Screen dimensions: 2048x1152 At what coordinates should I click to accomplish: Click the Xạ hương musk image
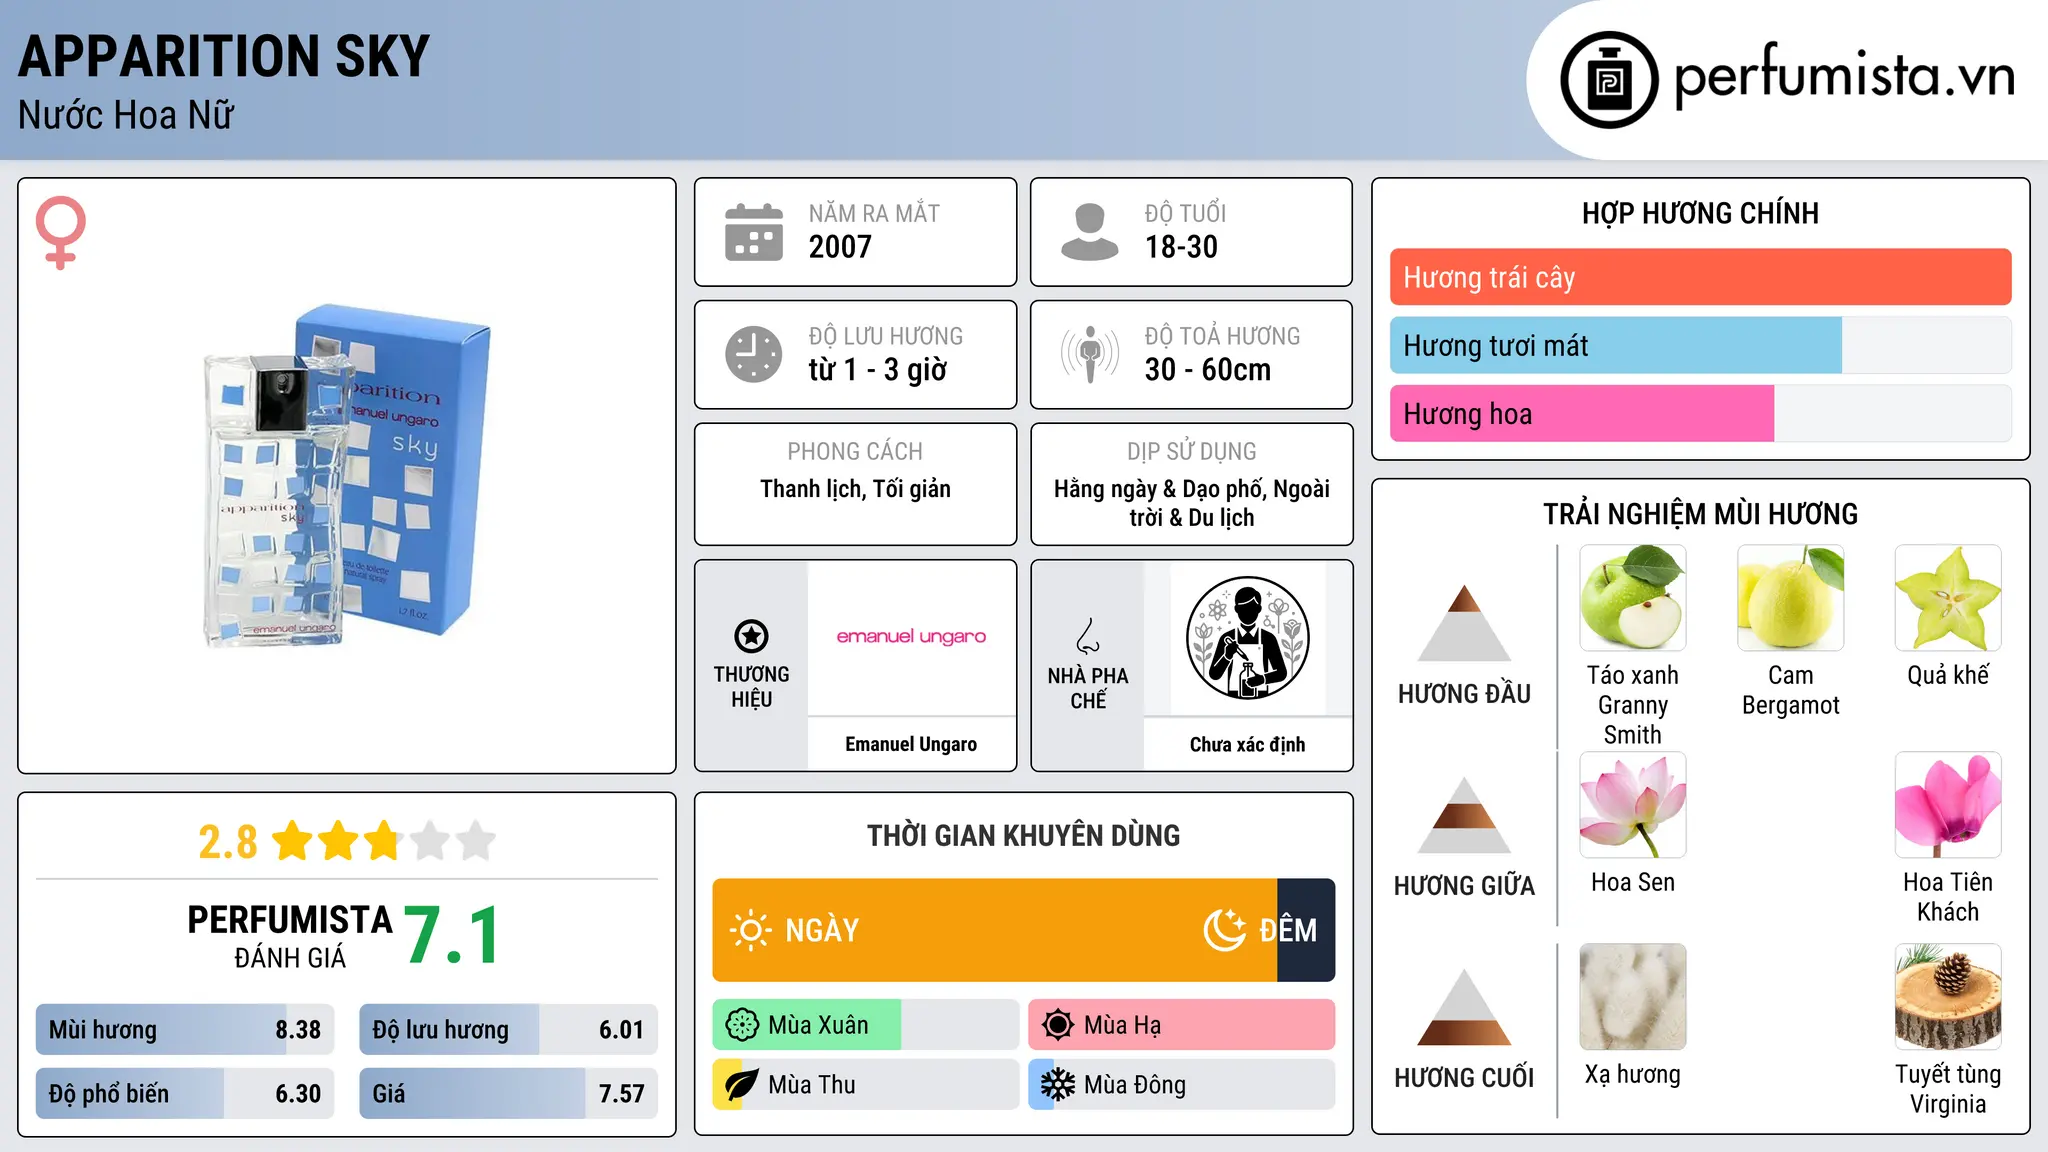tap(1633, 997)
